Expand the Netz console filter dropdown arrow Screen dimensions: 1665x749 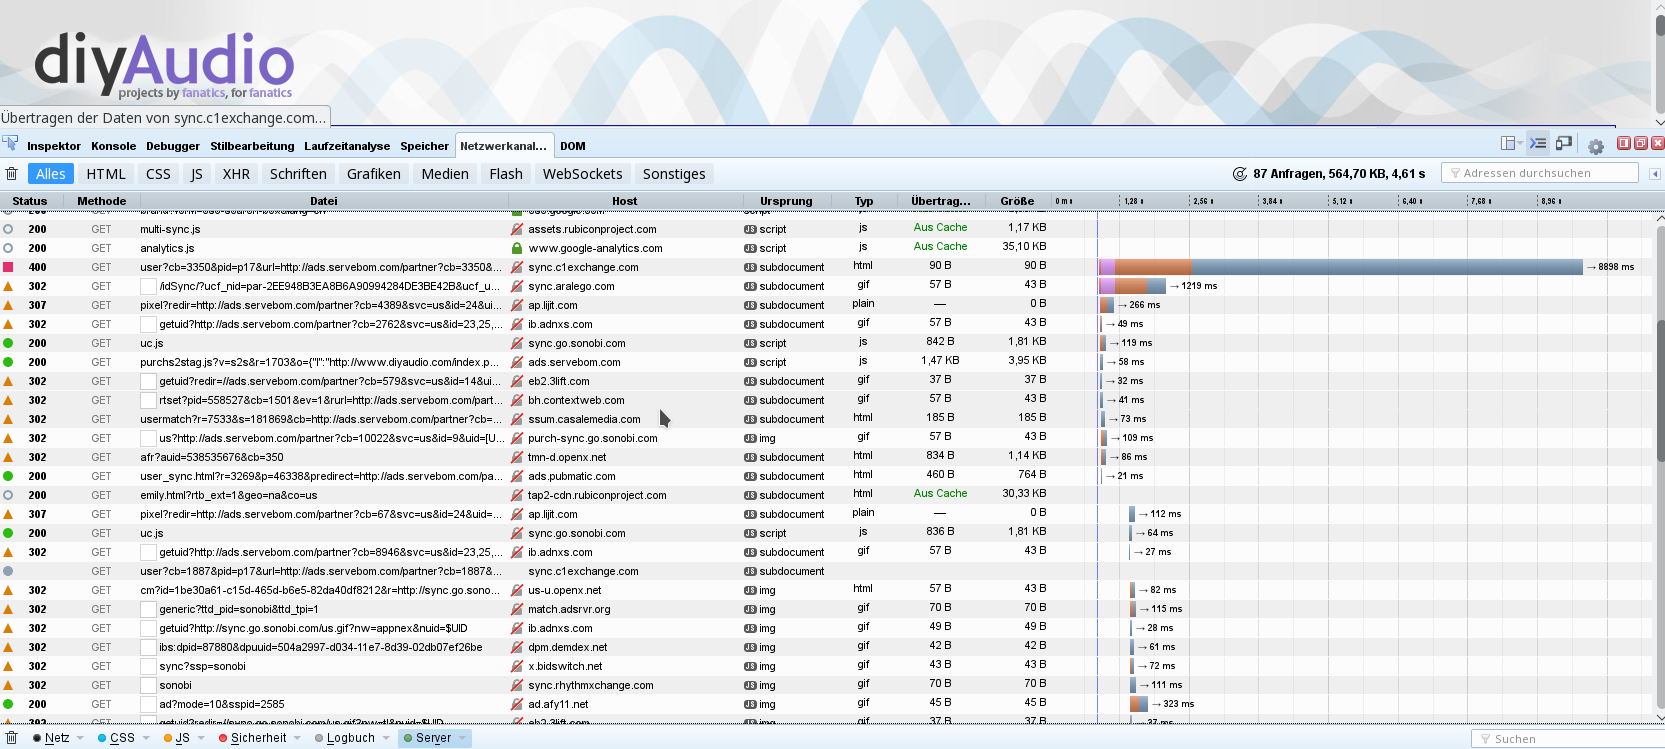click(80, 738)
